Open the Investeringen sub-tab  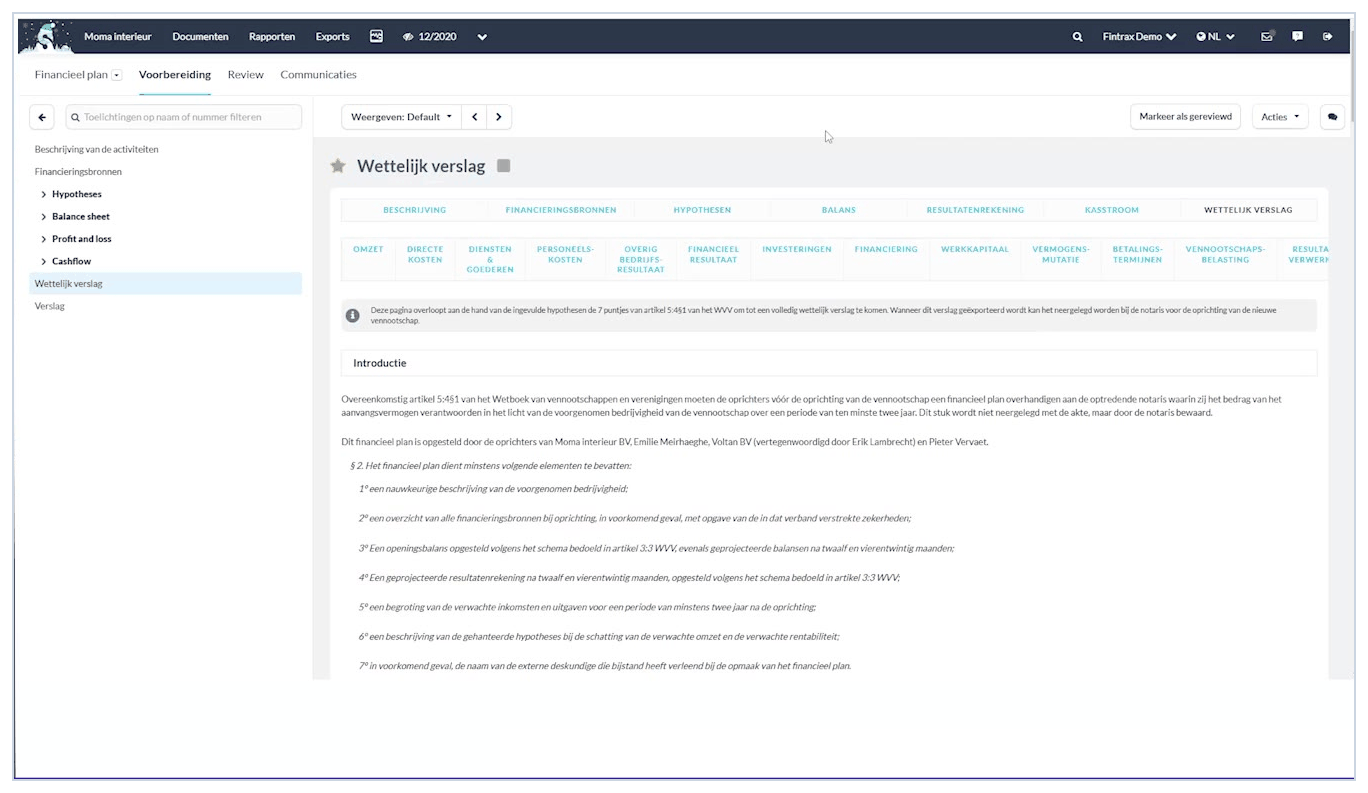coord(796,249)
